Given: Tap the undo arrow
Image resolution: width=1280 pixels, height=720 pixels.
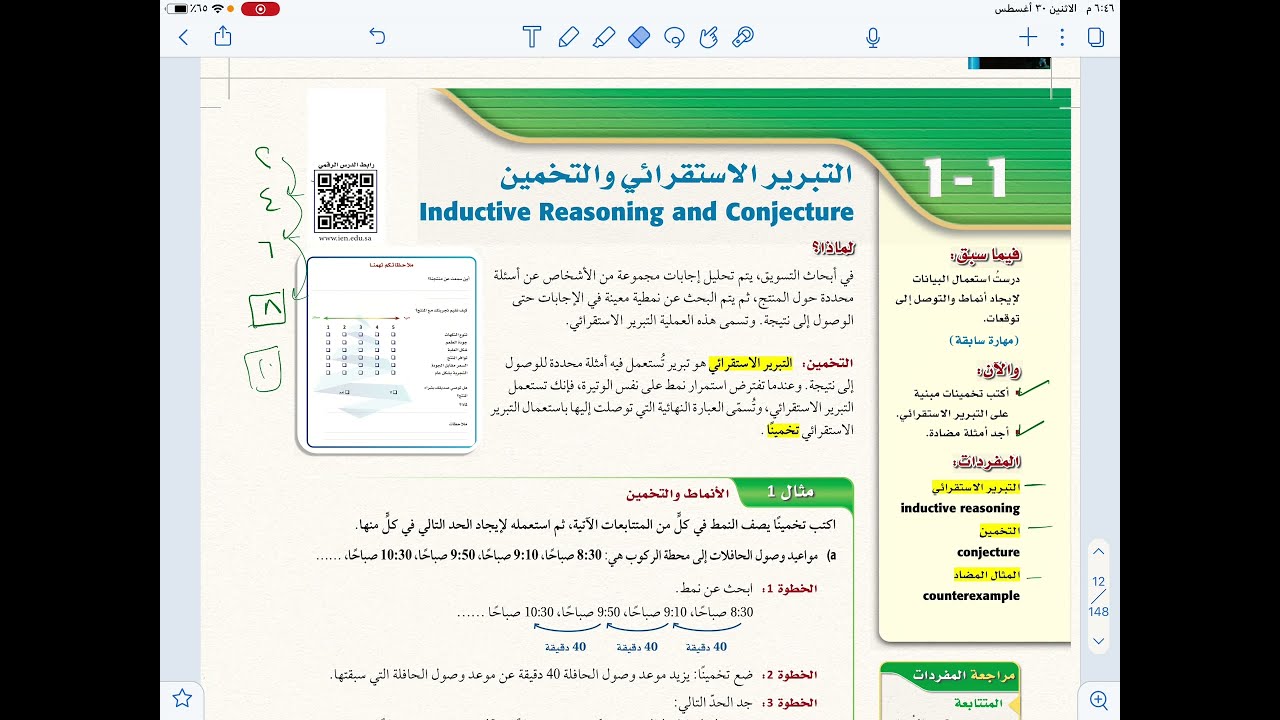Looking at the screenshot, I should click(x=377, y=37).
